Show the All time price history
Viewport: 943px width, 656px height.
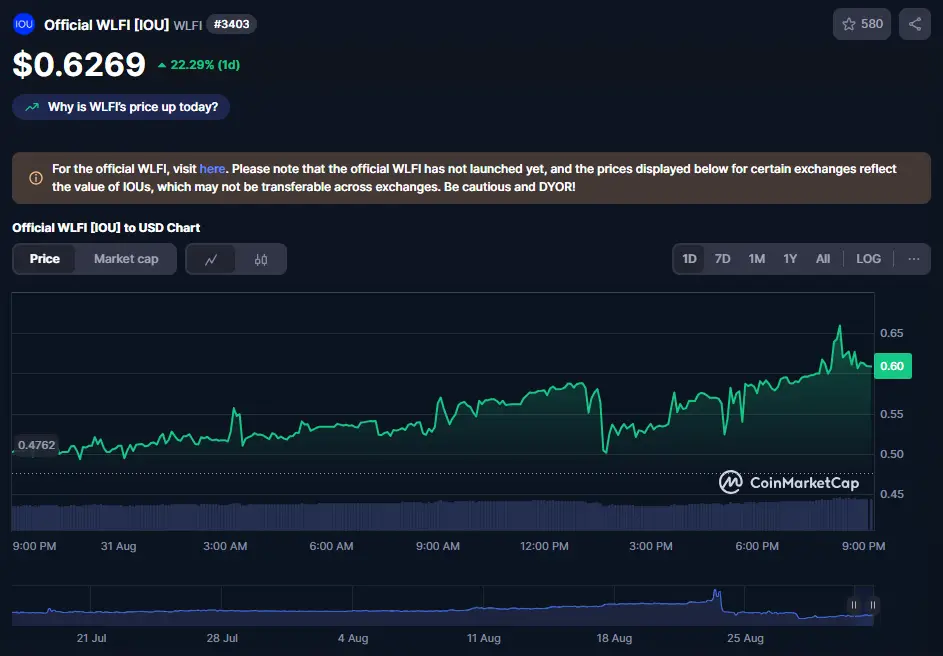pyautogui.click(x=822, y=259)
